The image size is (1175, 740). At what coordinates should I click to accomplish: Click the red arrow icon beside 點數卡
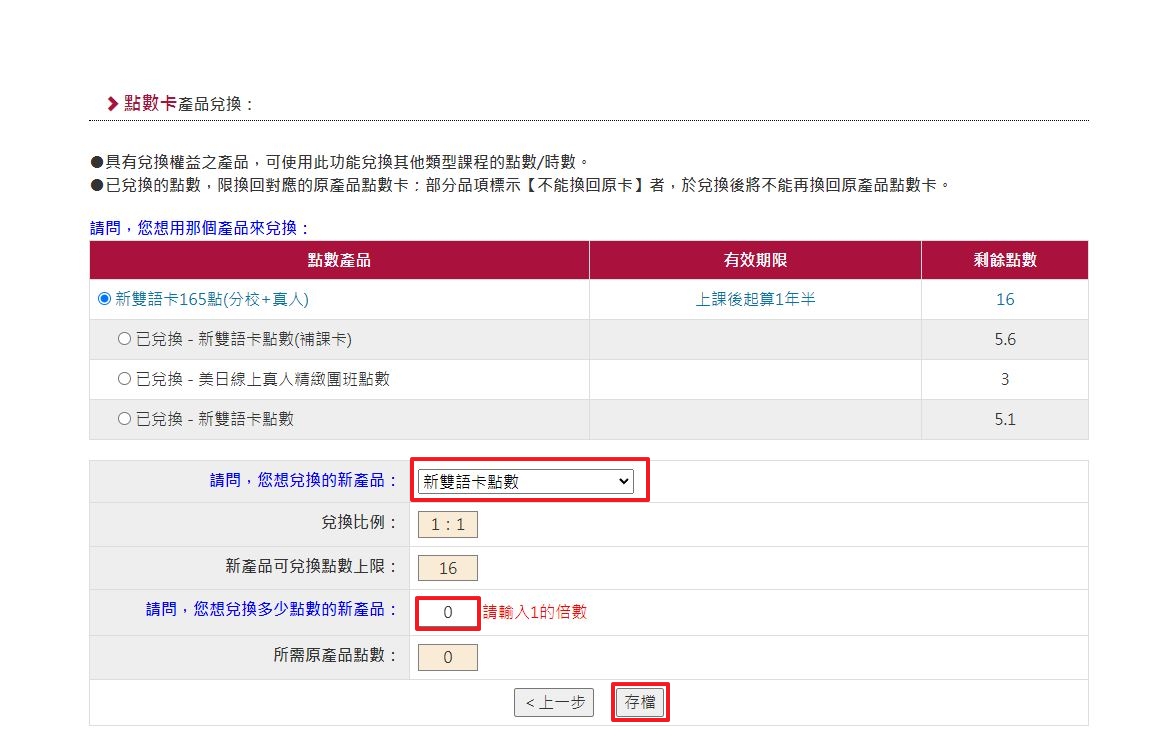112,103
